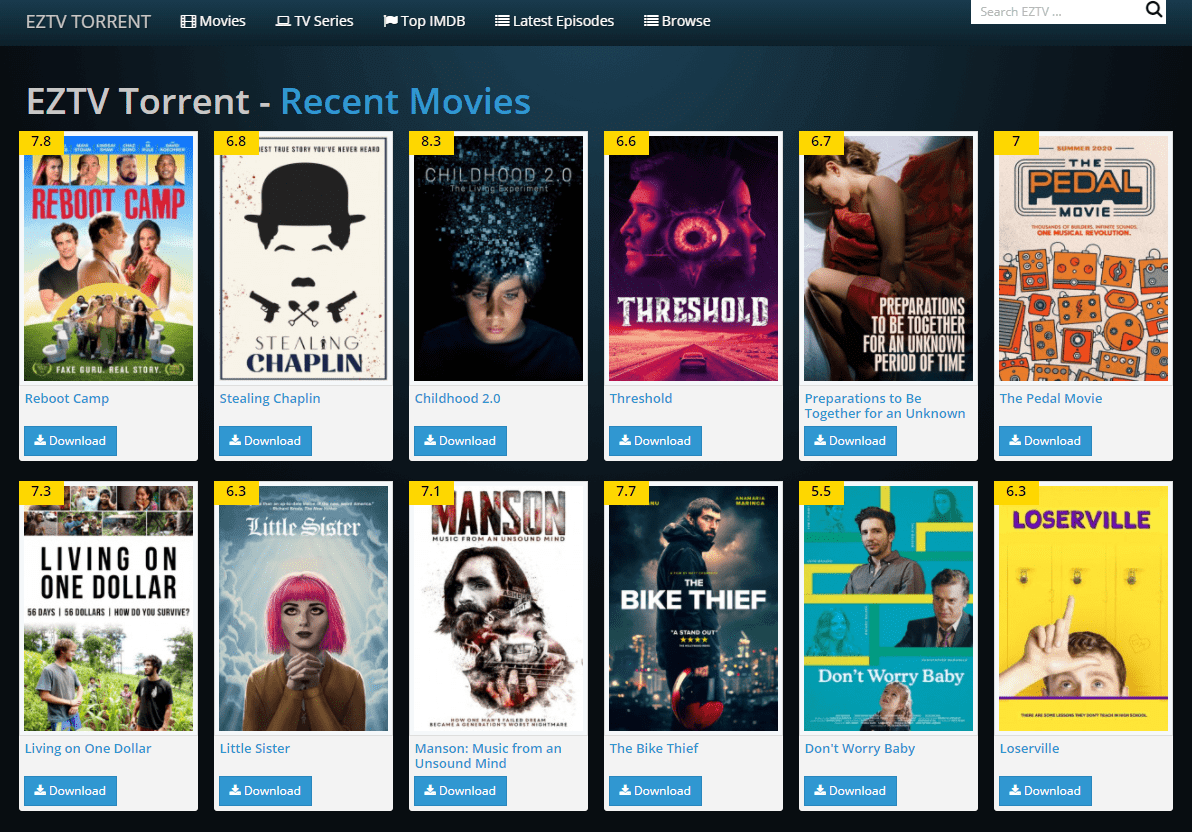
Task: Click the search magnifier icon
Action: pyautogui.click(x=1153, y=11)
